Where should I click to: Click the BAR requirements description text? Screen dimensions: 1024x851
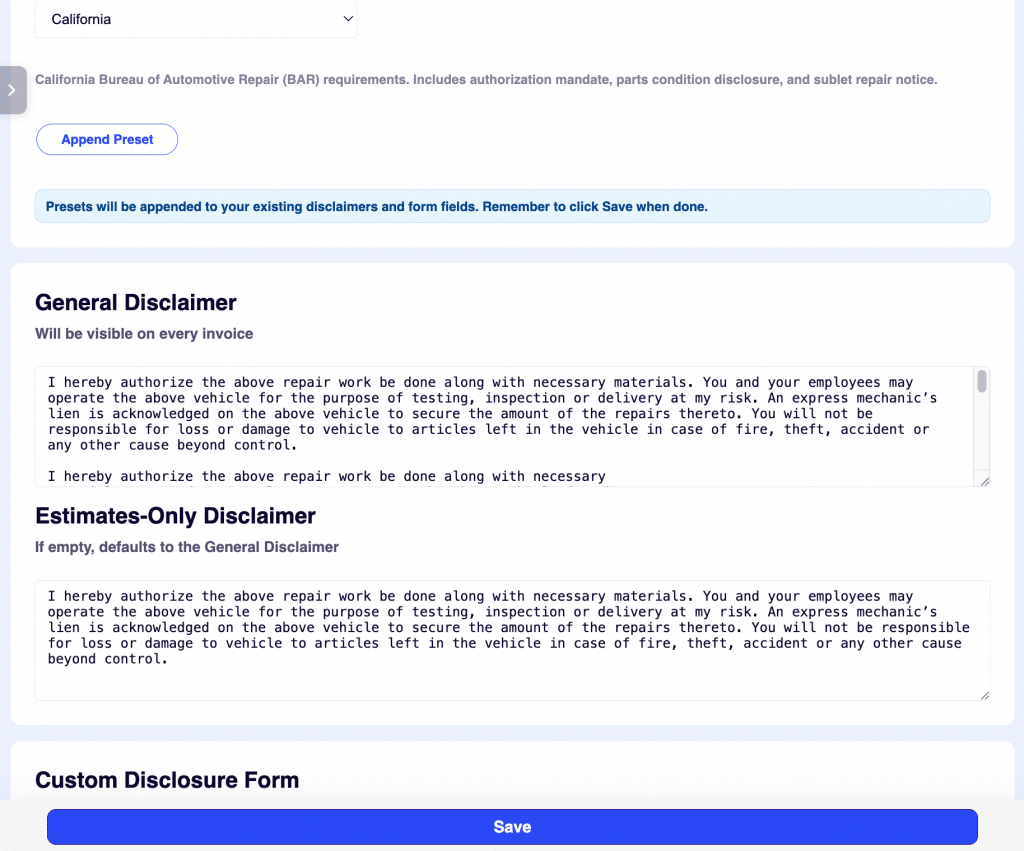tap(485, 79)
